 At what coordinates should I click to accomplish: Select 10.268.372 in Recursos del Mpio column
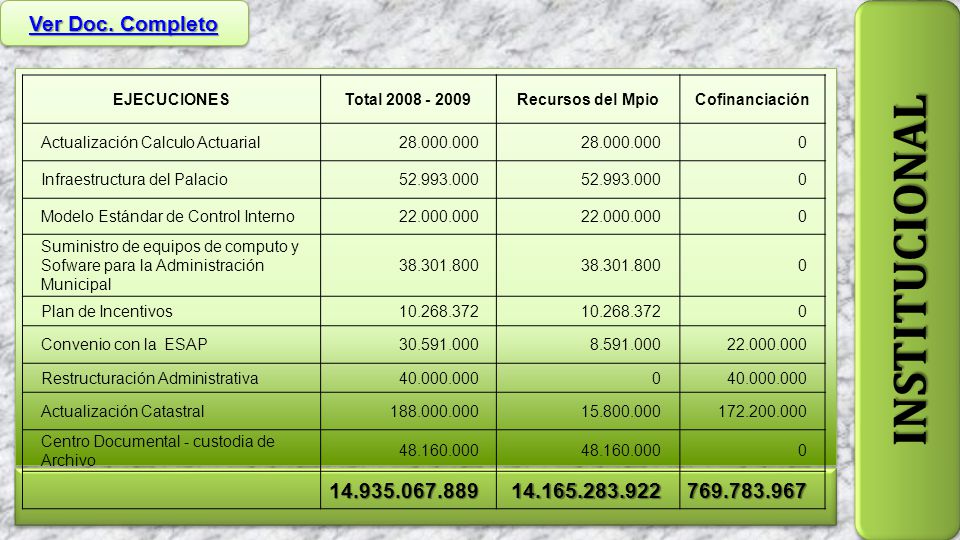click(x=621, y=311)
